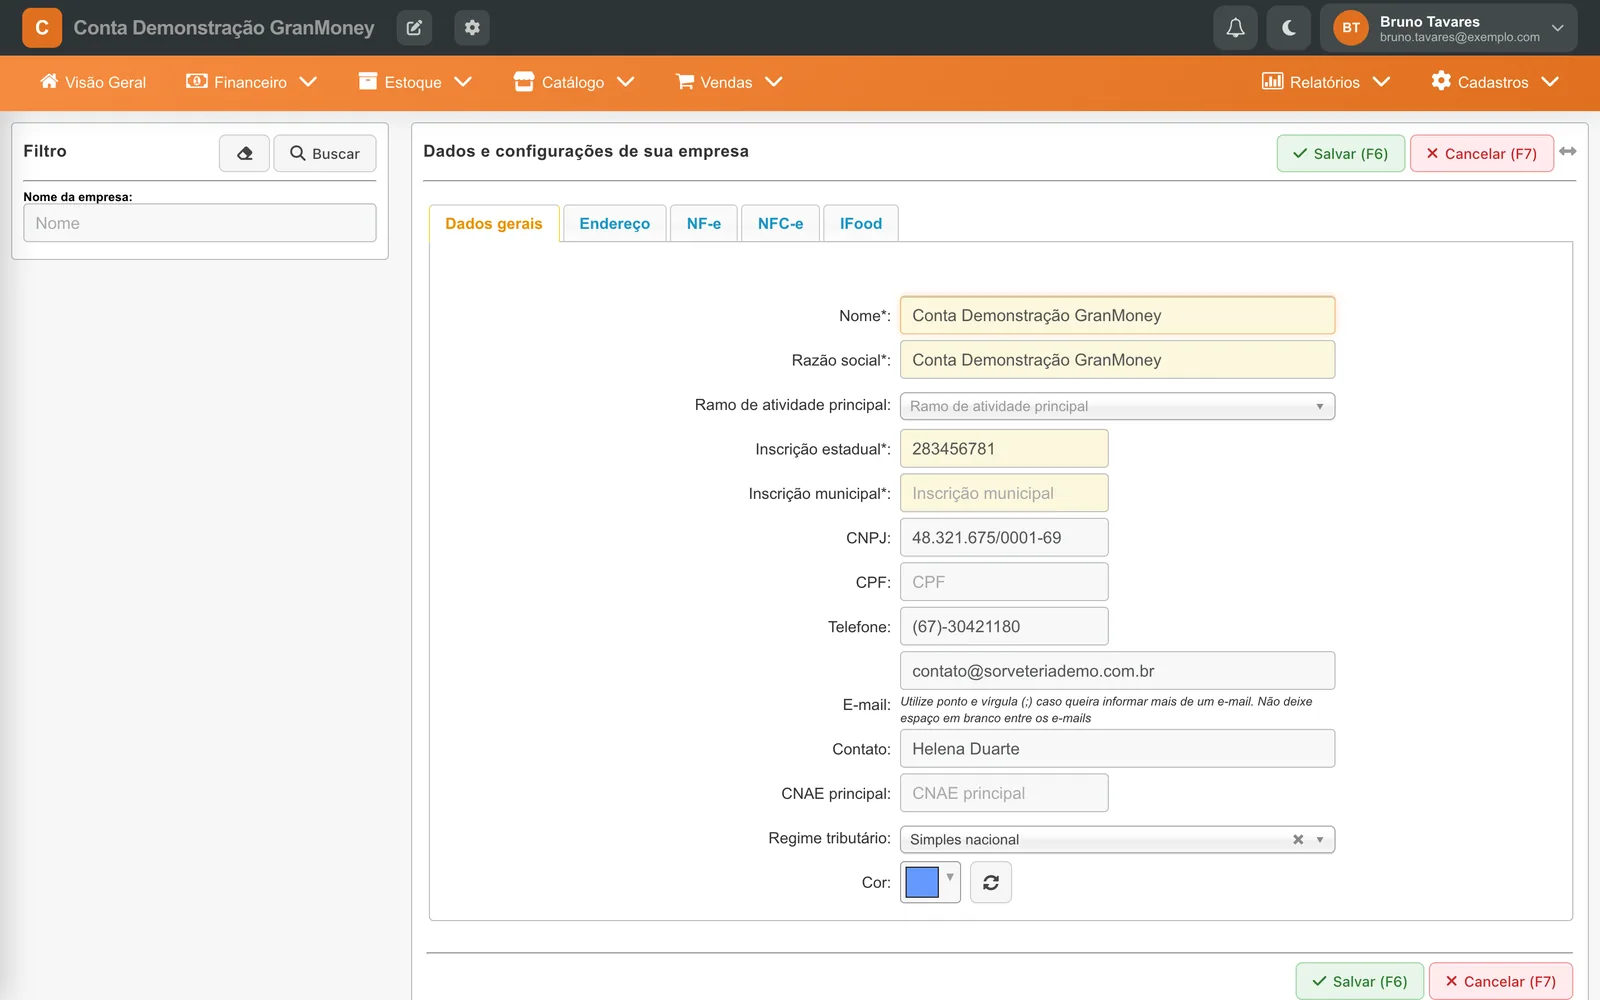Open the settings gear in header
The width and height of the screenshot is (1600, 1000).
(x=472, y=28)
